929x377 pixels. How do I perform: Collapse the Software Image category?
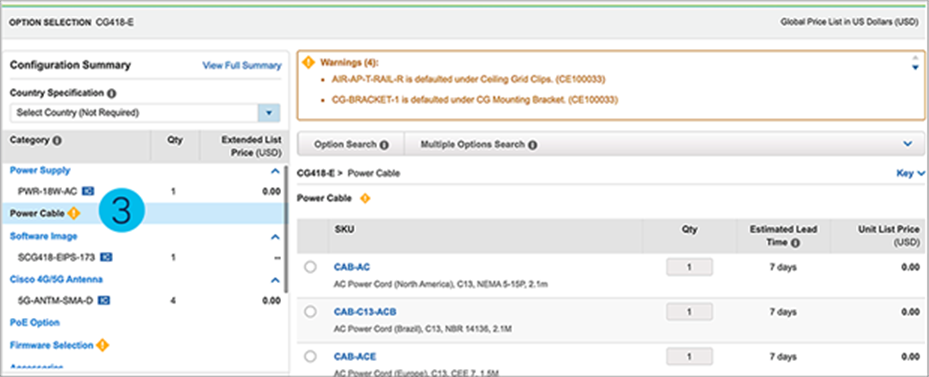click(x=274, y=237)
